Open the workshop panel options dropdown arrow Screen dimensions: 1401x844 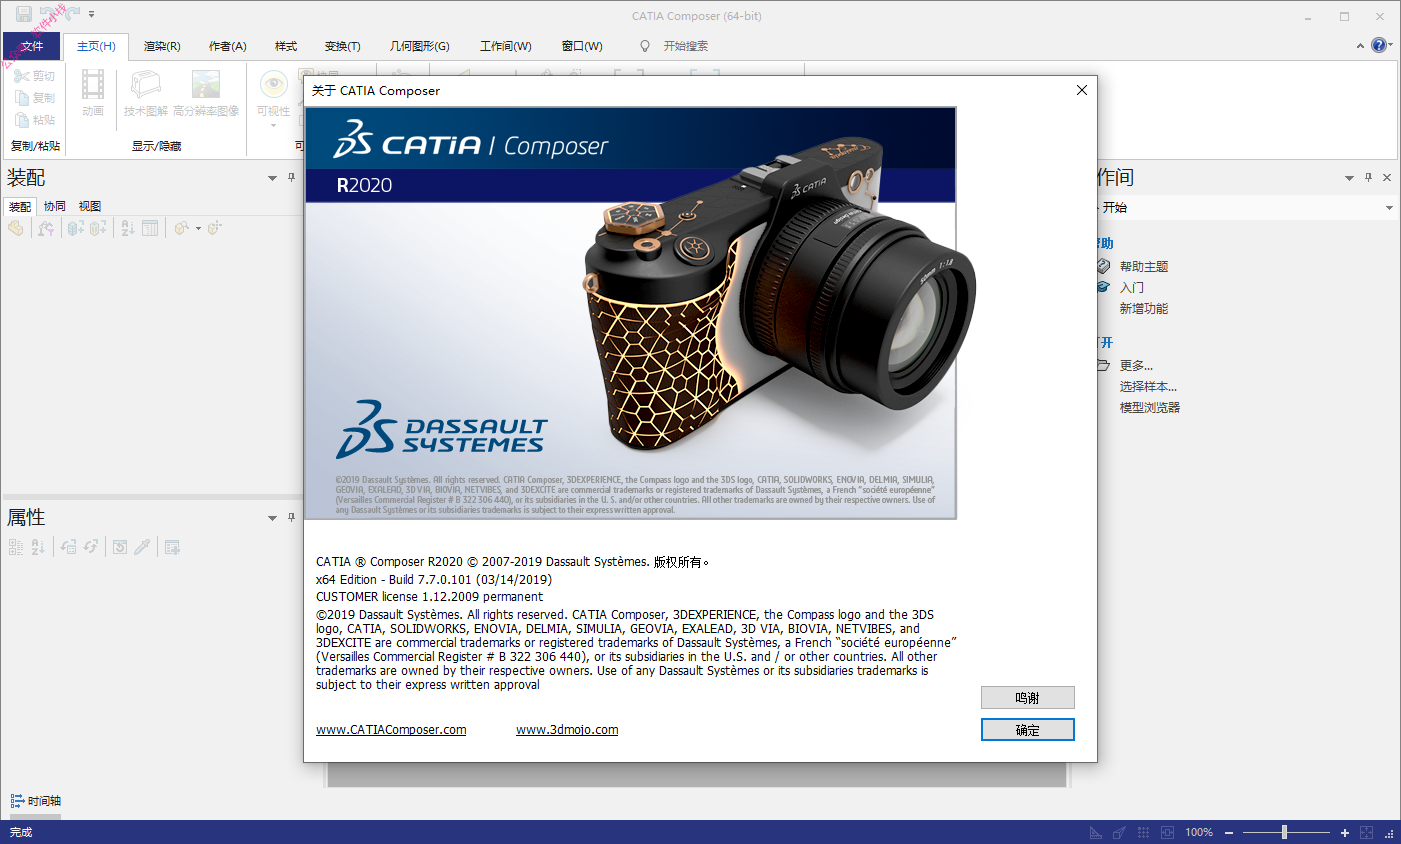pyautogui.click(x=1349, y=178)
